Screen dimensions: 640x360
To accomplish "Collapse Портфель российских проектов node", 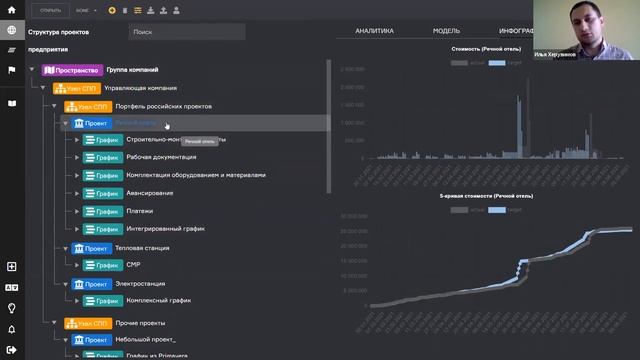I will pos(54,106).
